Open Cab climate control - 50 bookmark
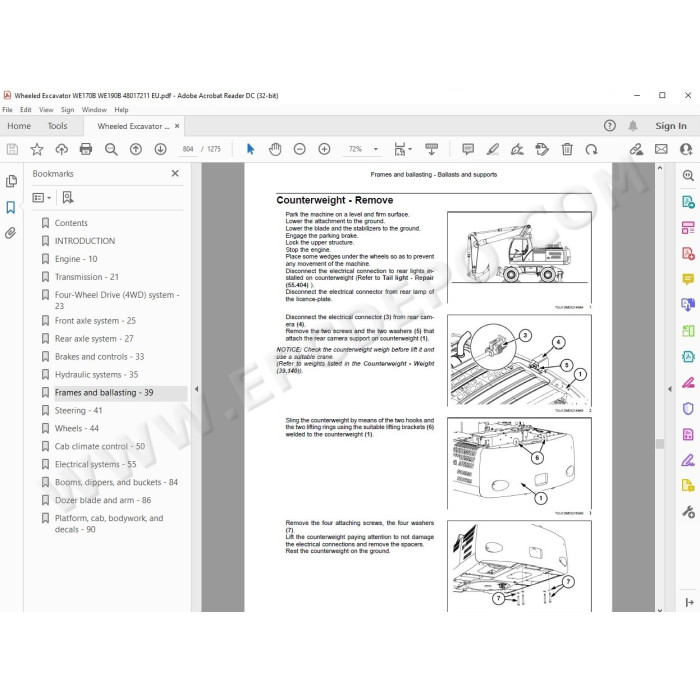Screen dimensions: 700x700 [100, 446]
